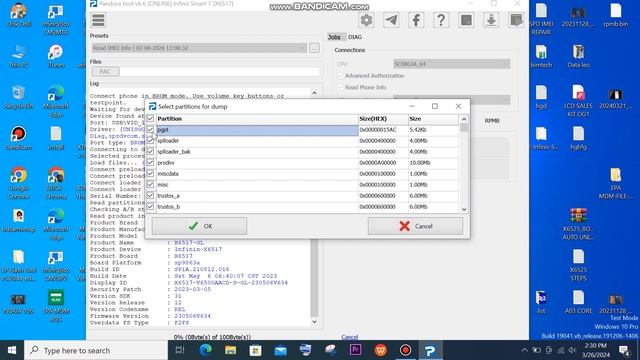Confirm partition selection with OK
The height and width of the screenshot is (360, 640).
pyautogui.click(x=200, y=226)
